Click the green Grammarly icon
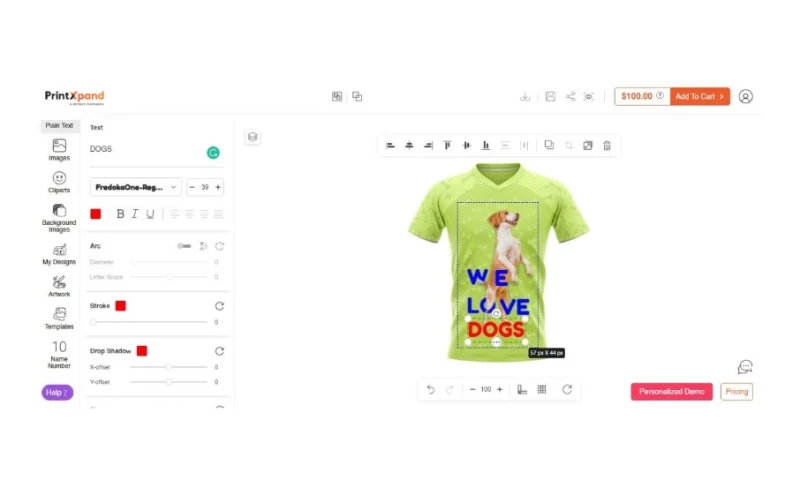 pos(213,153)
